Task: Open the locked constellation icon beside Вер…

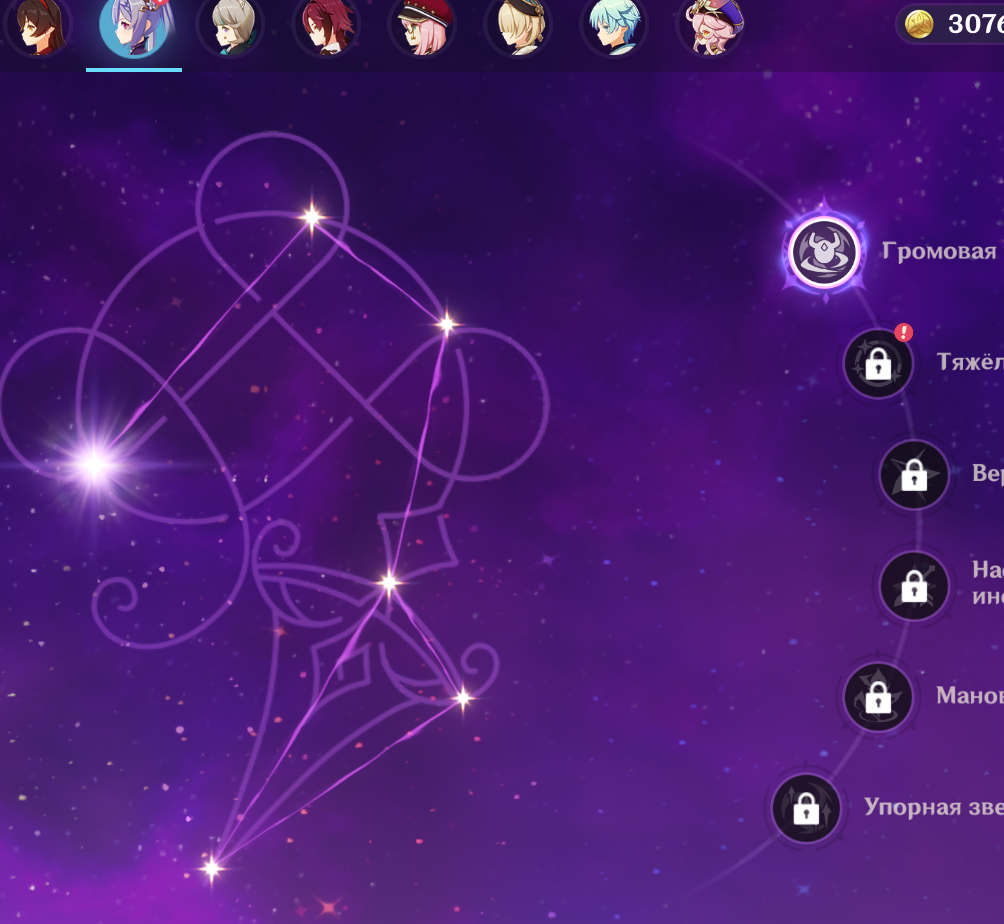Action: tap(914, 474)
